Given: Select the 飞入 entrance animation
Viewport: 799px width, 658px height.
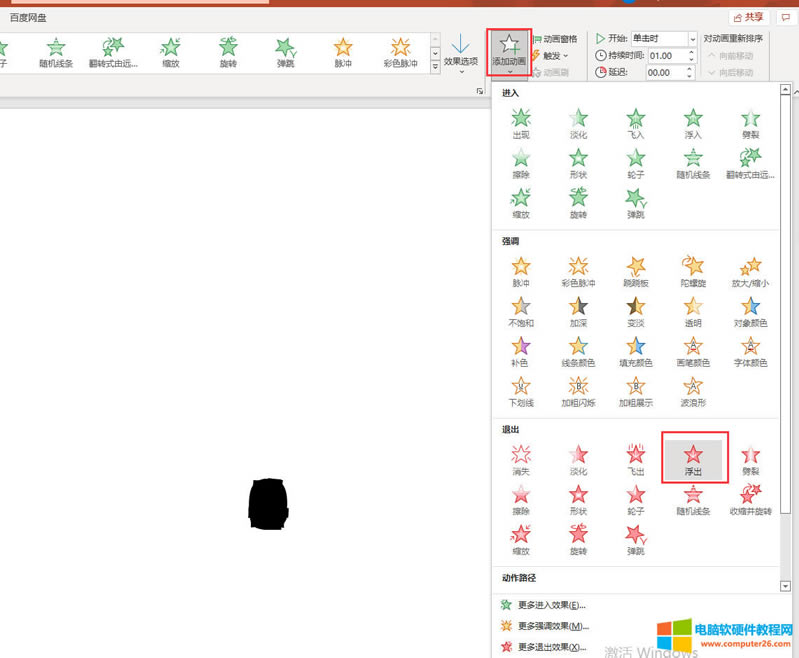Looking at the screenshot, I should point(636,124).
